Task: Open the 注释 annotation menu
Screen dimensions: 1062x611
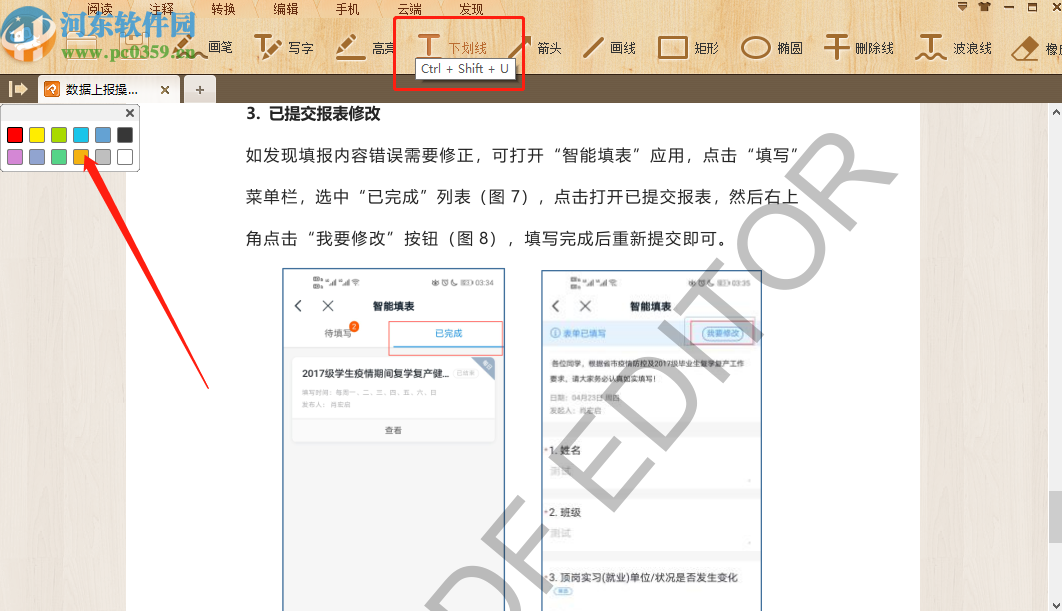Action: [x=163, y=8]
